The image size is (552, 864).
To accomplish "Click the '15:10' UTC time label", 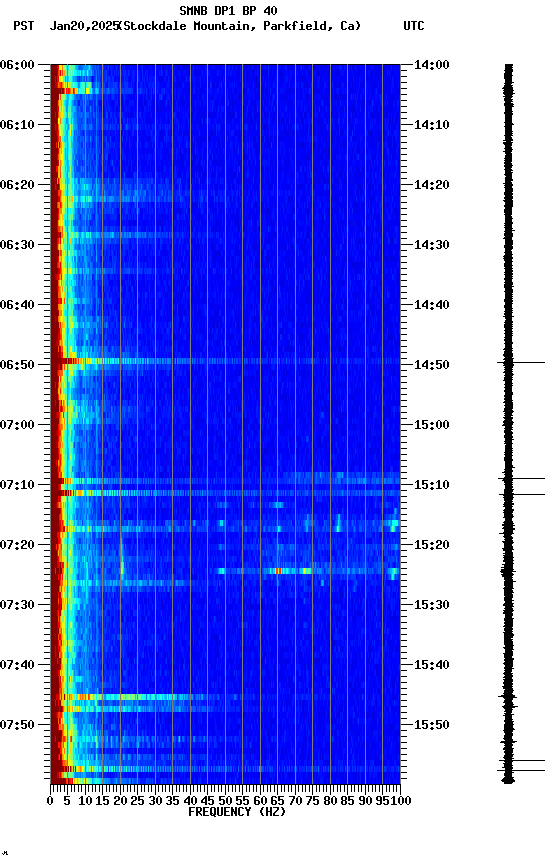I will [x=432, y=485].
